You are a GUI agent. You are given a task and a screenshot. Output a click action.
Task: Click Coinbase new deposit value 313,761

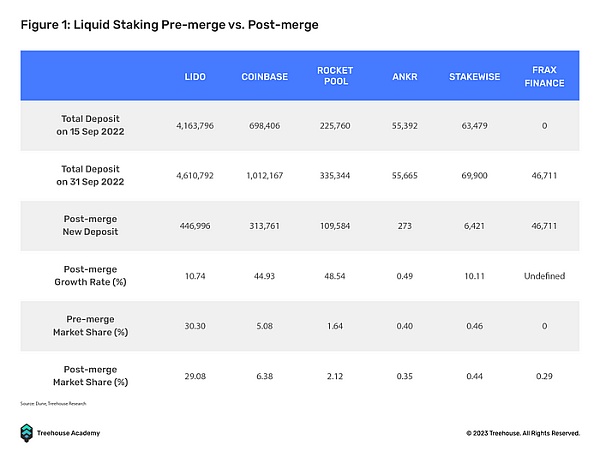coord(264,226)
